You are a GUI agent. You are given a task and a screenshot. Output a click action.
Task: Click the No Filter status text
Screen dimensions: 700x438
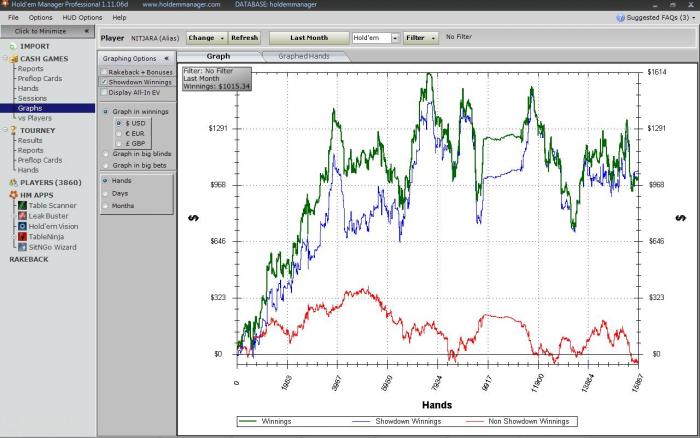458,37
